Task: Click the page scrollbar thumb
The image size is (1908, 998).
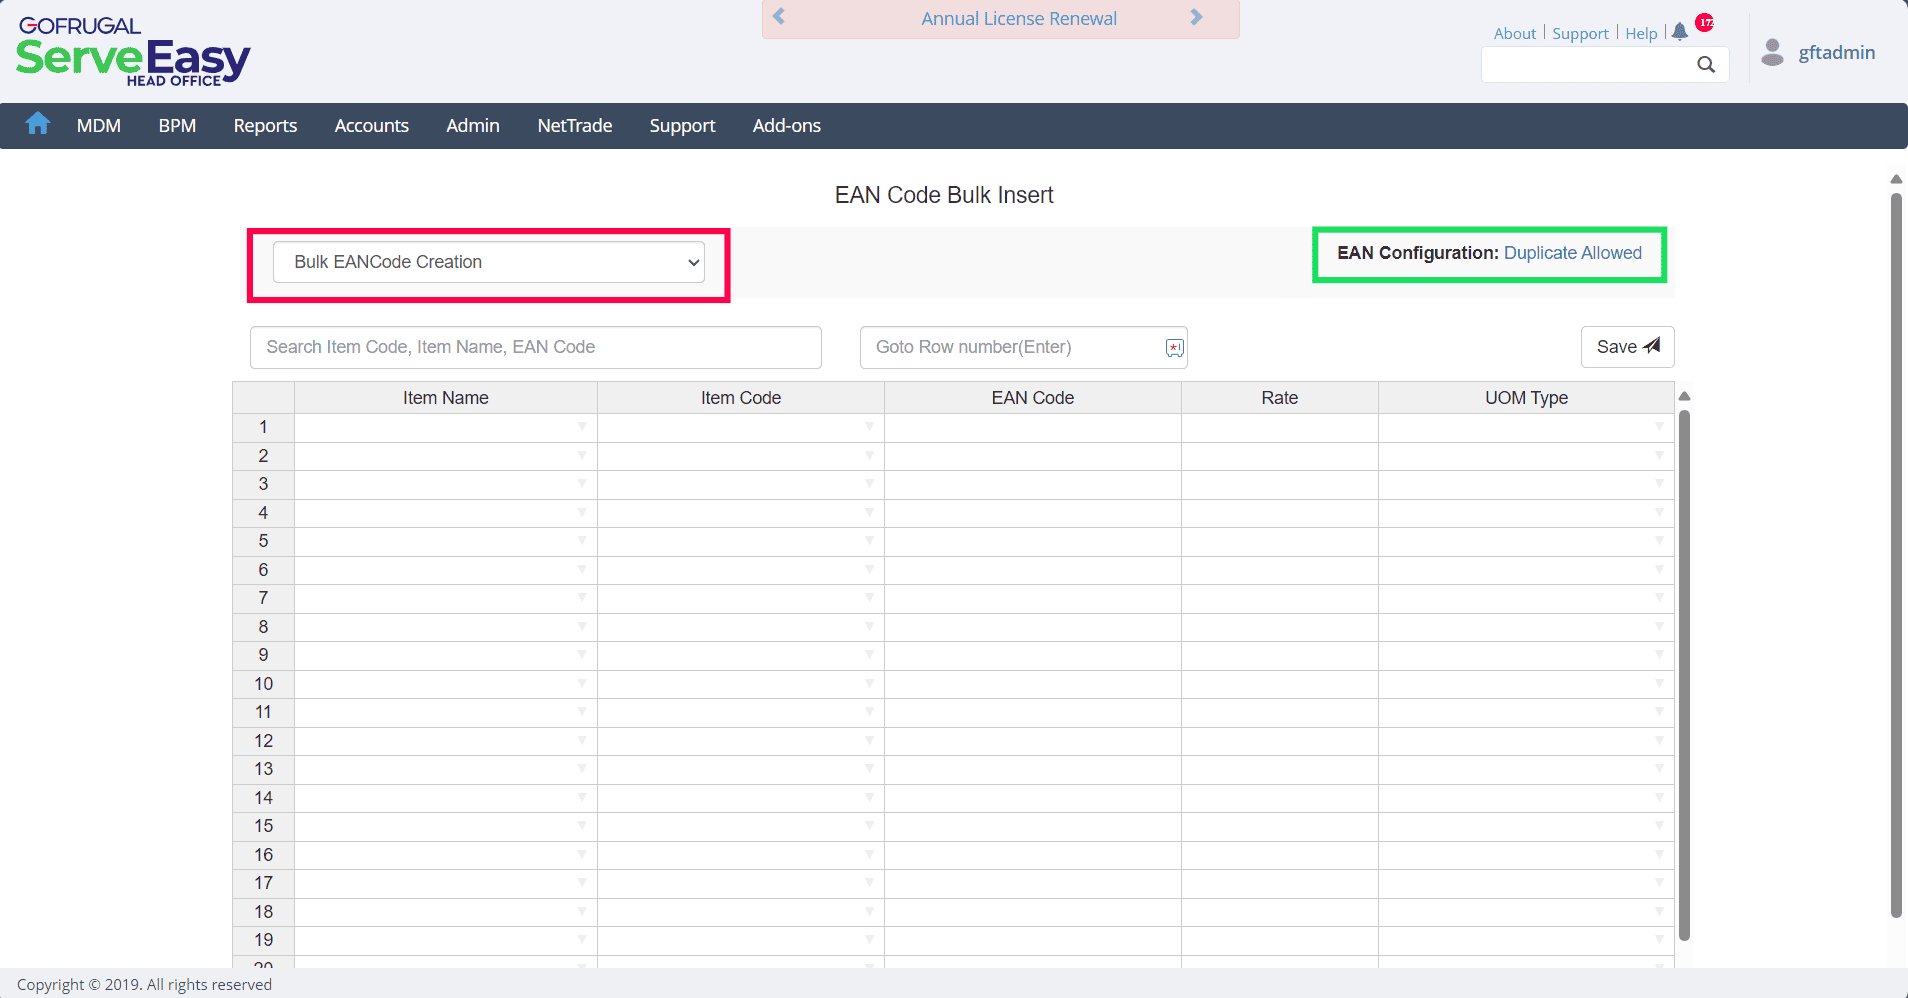Action: pyautogui.click(x=1896, y=555)
